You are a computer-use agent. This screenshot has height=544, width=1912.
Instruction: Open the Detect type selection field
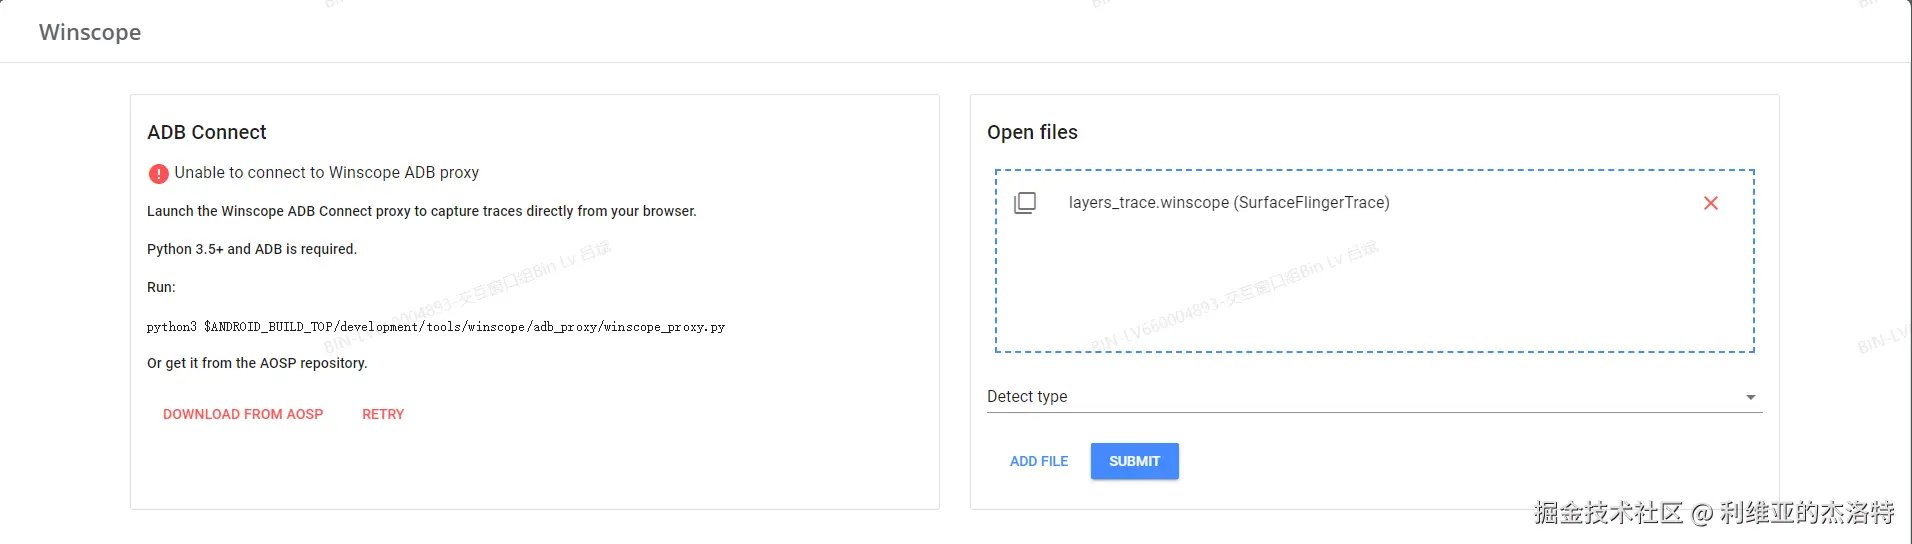pos(1360,397)
